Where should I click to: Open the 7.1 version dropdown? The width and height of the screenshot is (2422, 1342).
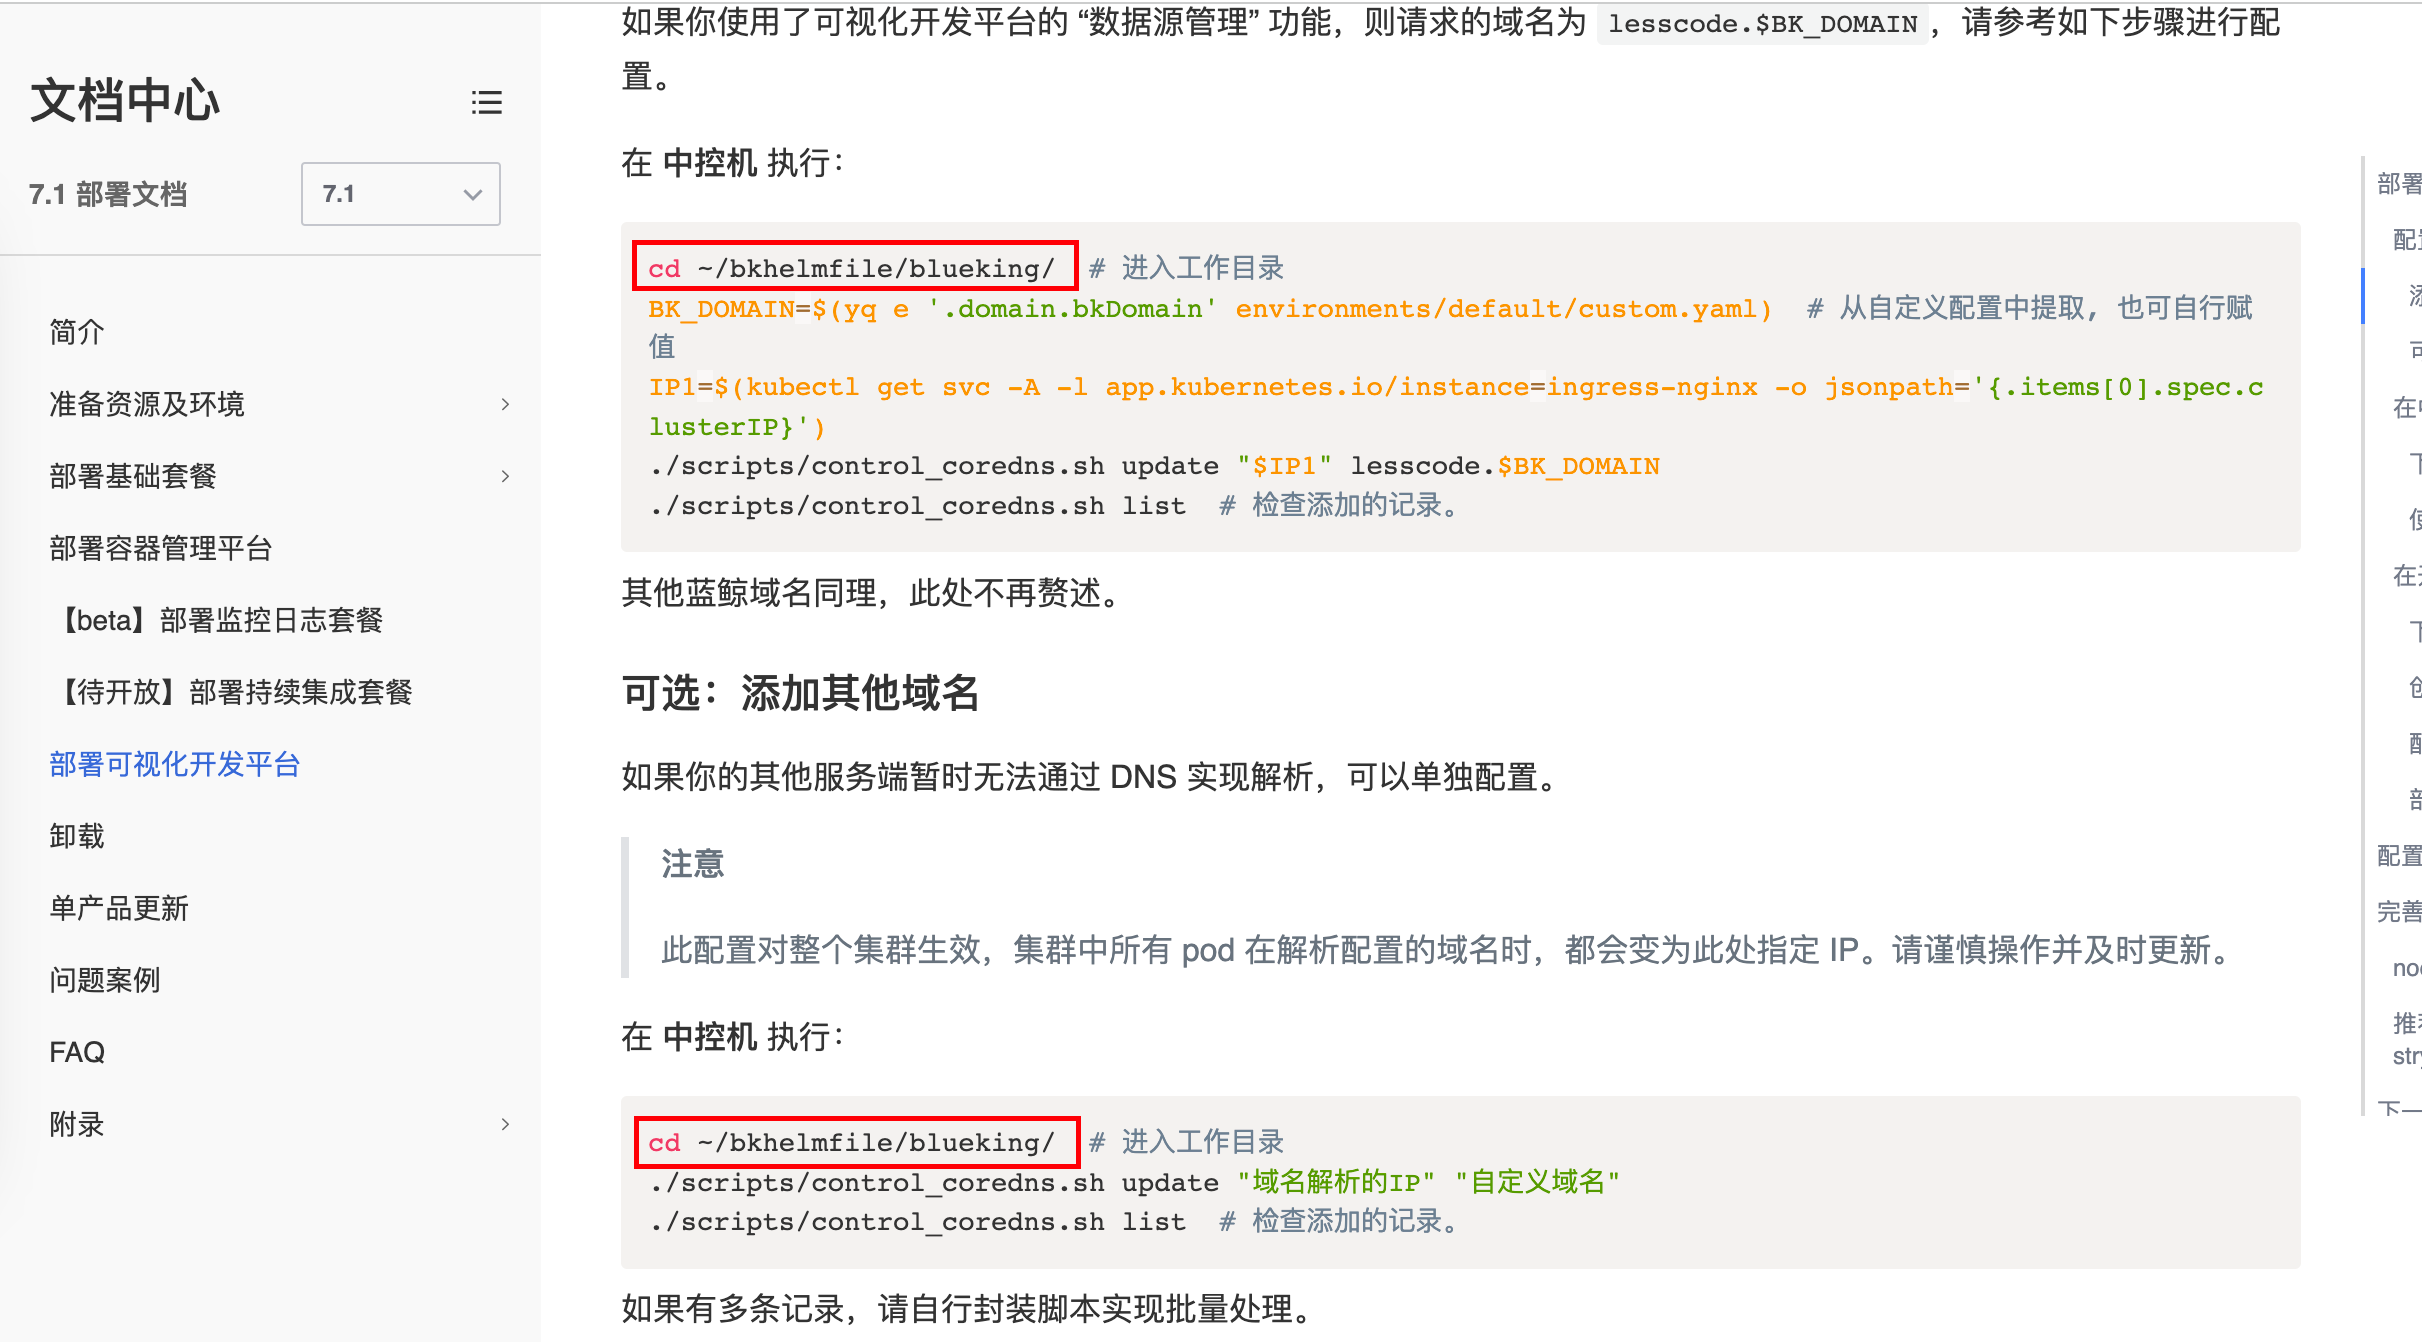tap(401, 194)
